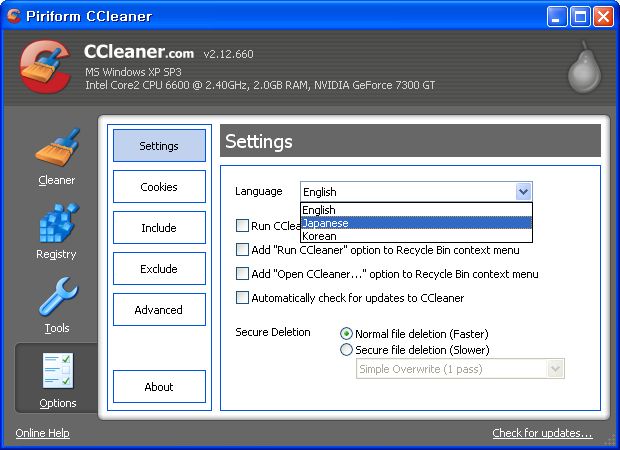Minimize the Piriform CCleaner window
Viewport: 620px width, 450px height.
click(557, 17)
